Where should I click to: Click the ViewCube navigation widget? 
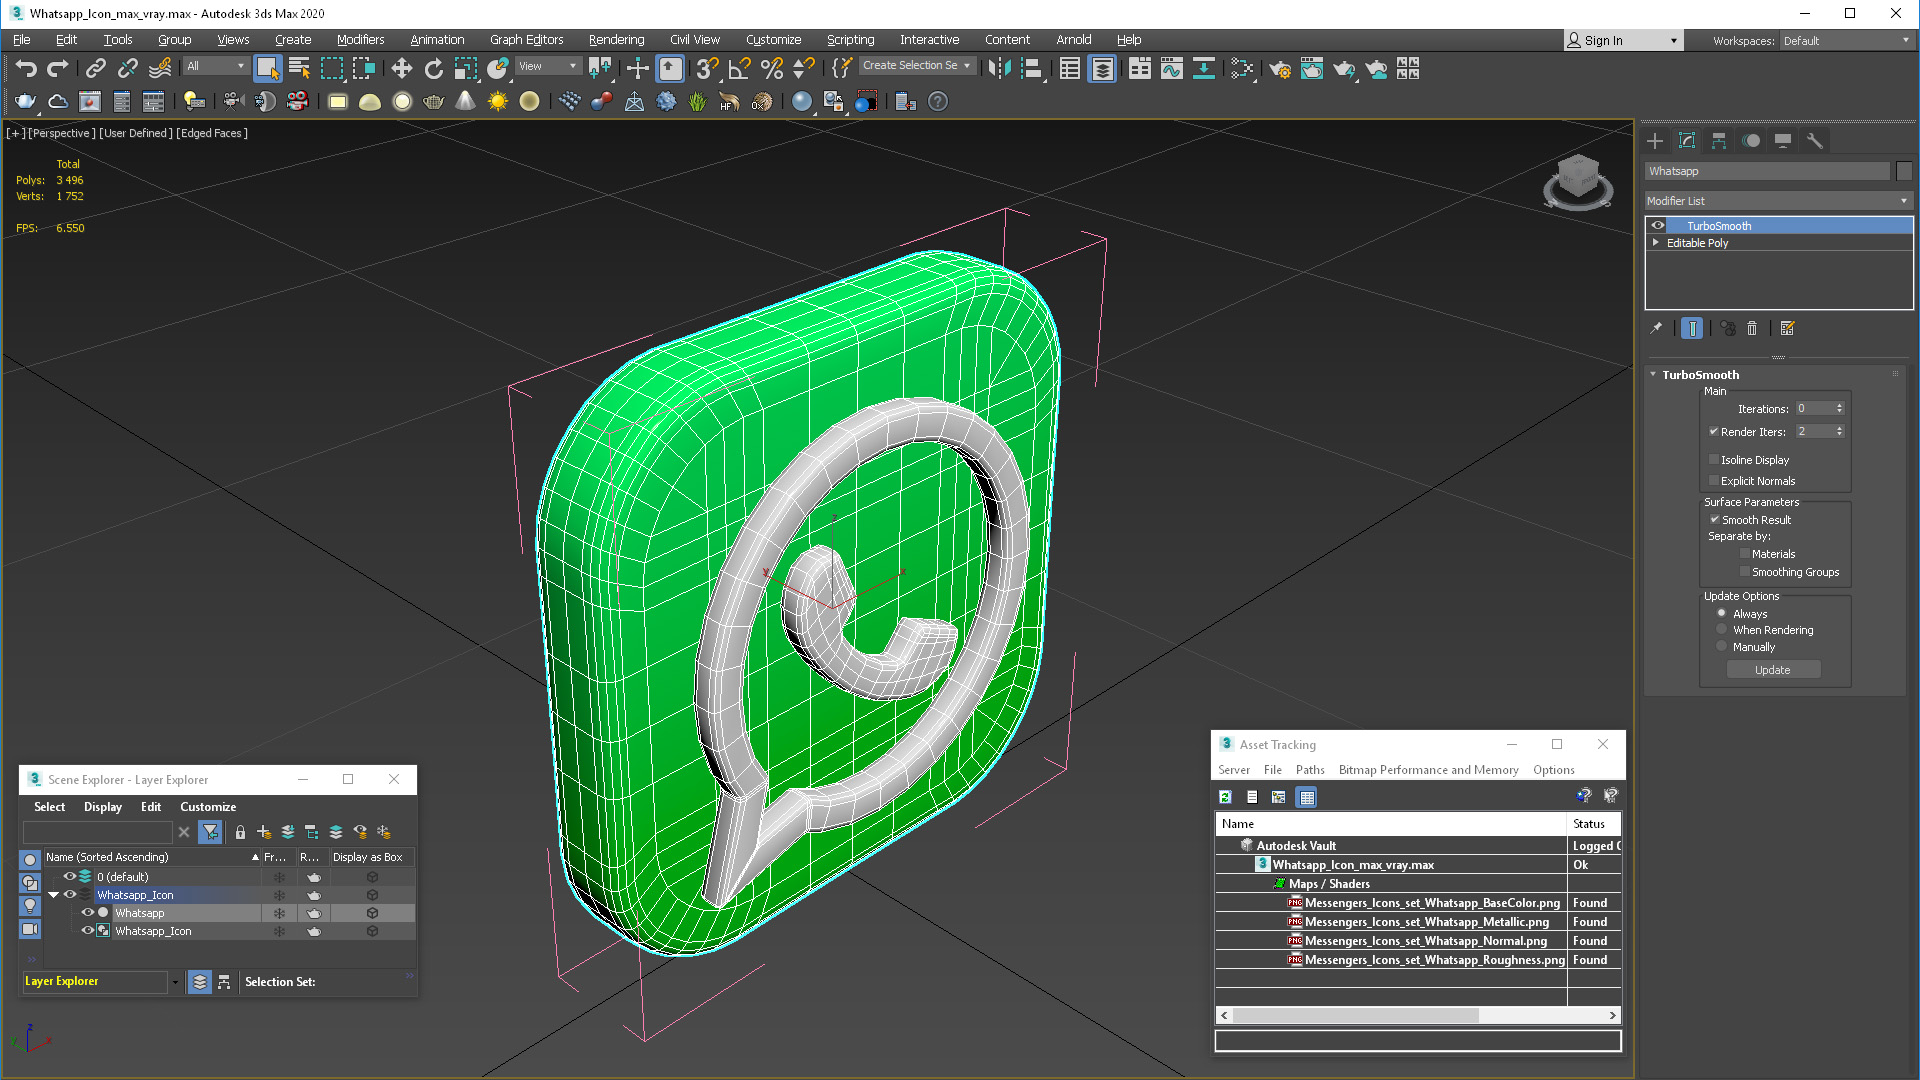[1578, 181]
